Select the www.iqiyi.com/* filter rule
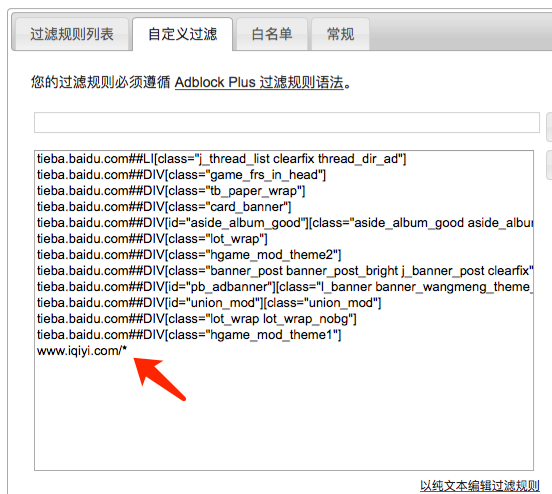Screen dimensions: 552x494 click(x=82, y=351)
